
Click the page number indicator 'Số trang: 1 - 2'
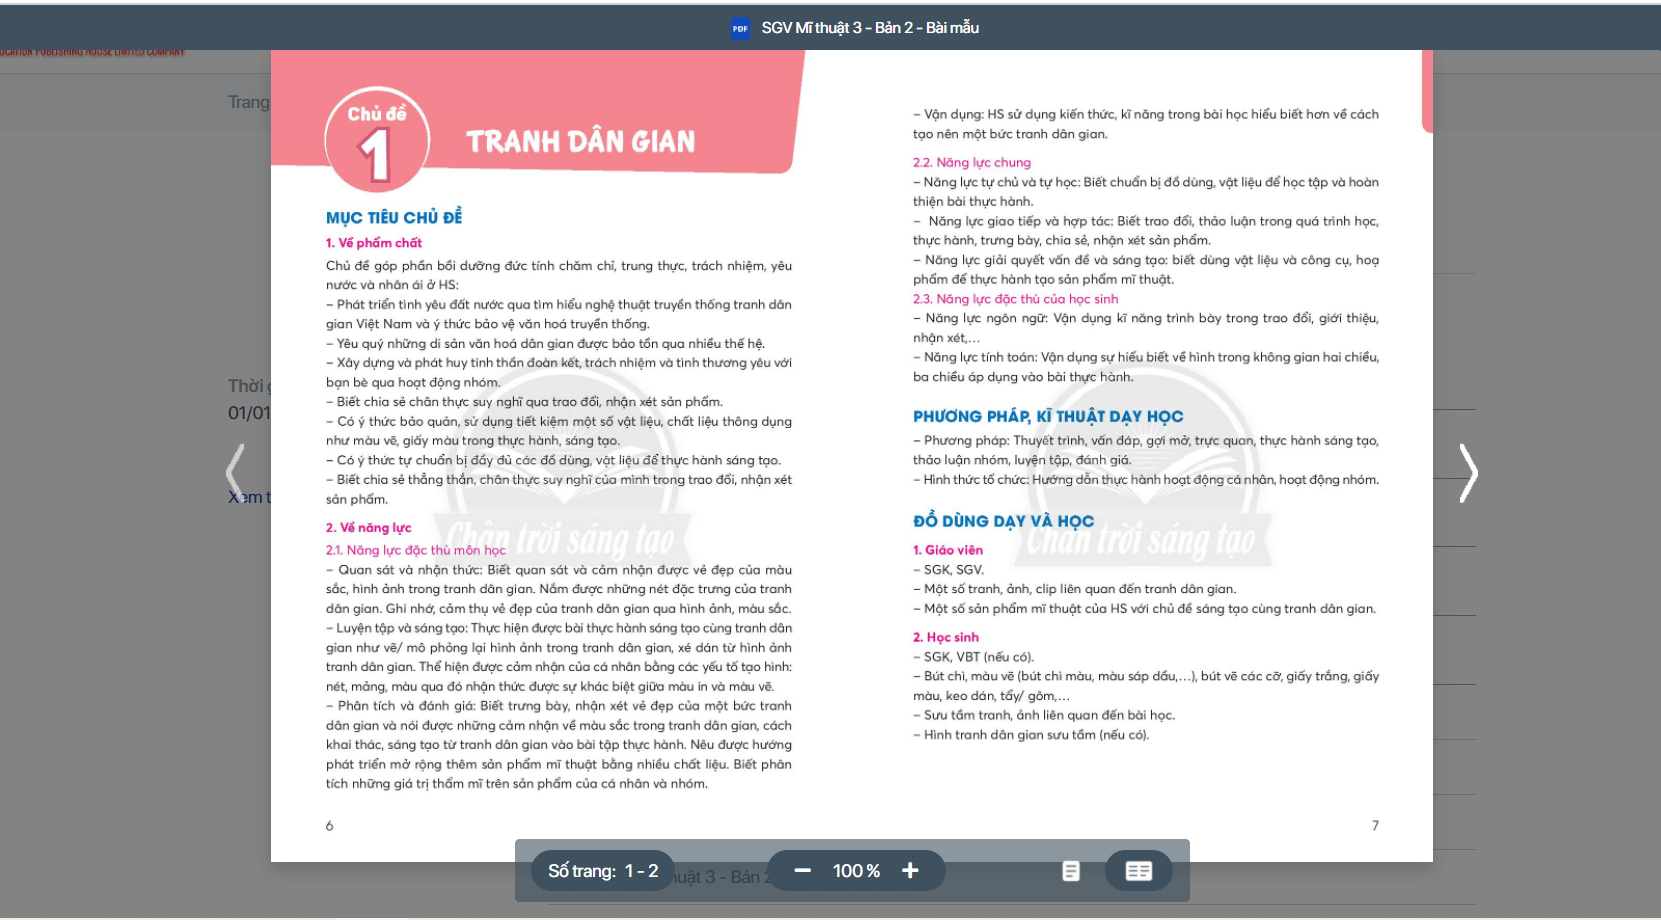tap(603, 871)
